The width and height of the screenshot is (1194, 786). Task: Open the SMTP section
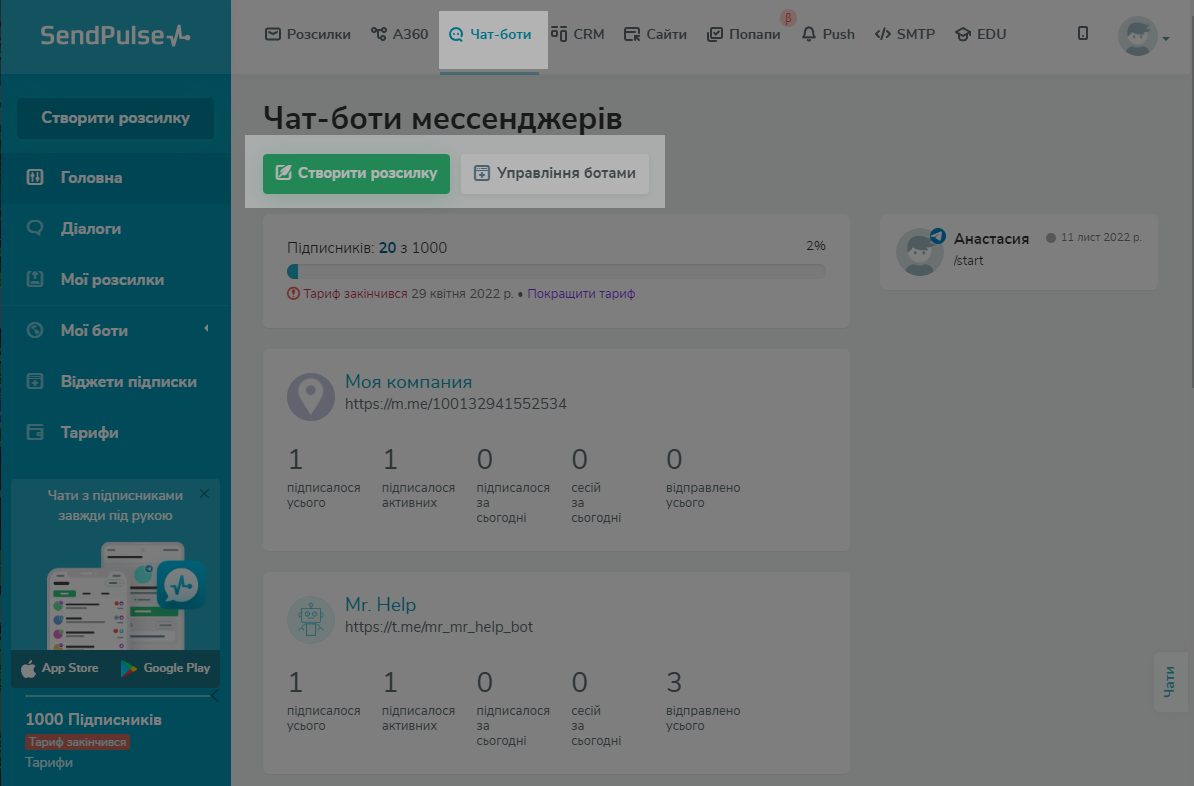pos(905,34)
